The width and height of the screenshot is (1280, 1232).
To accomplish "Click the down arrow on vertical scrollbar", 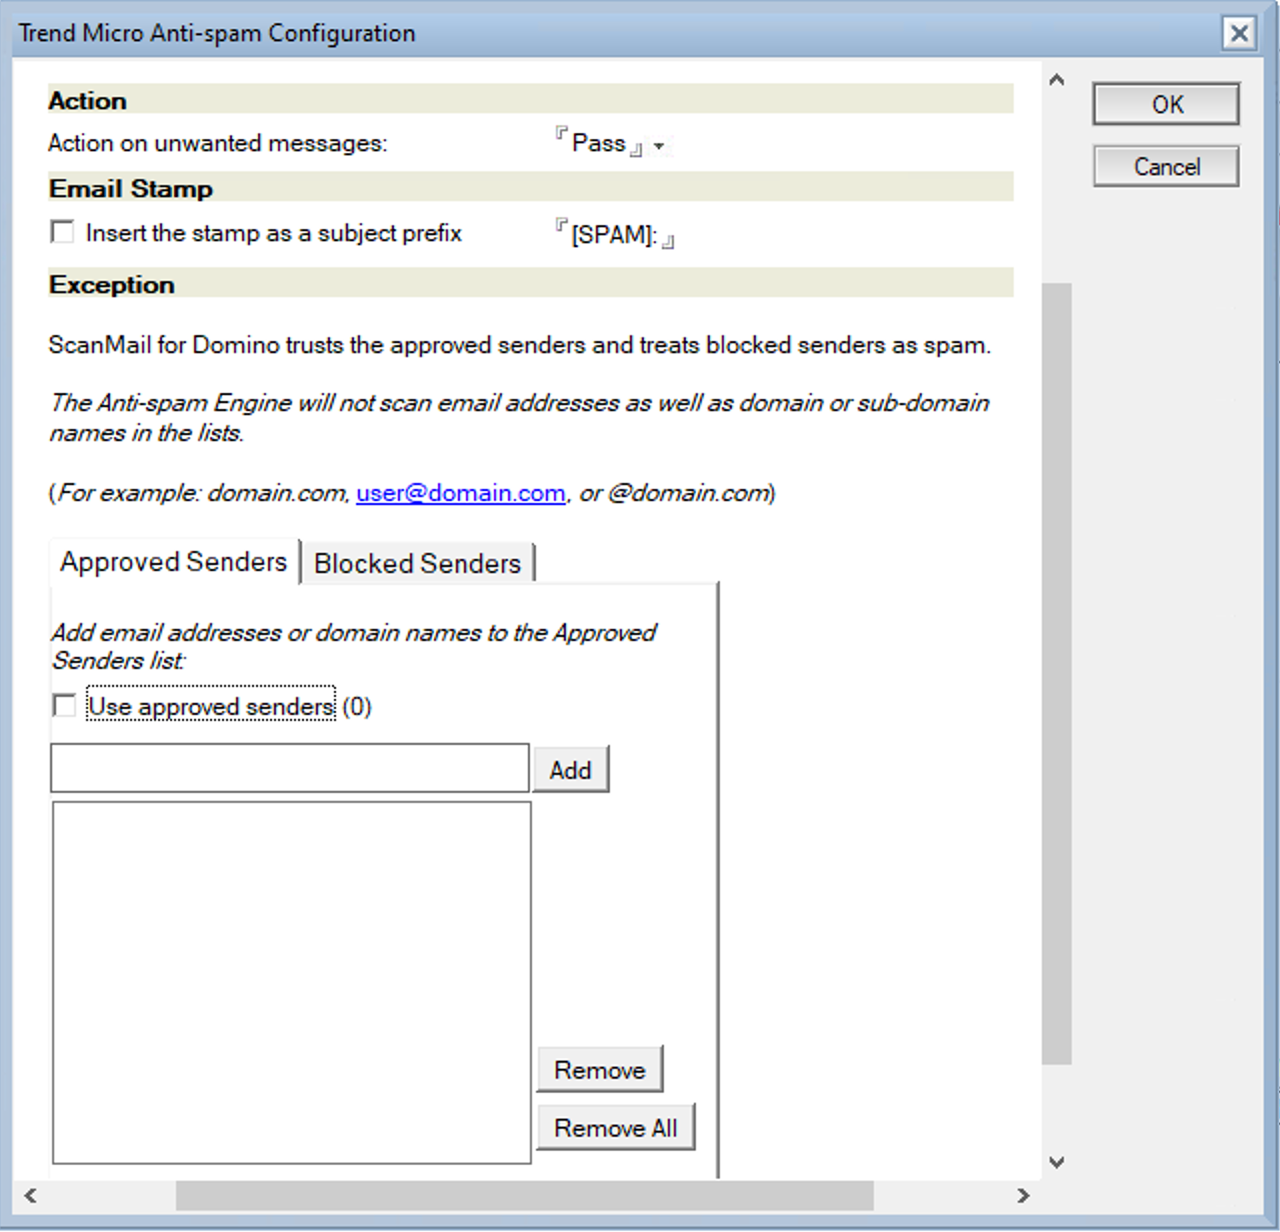I will 1057,1162.
